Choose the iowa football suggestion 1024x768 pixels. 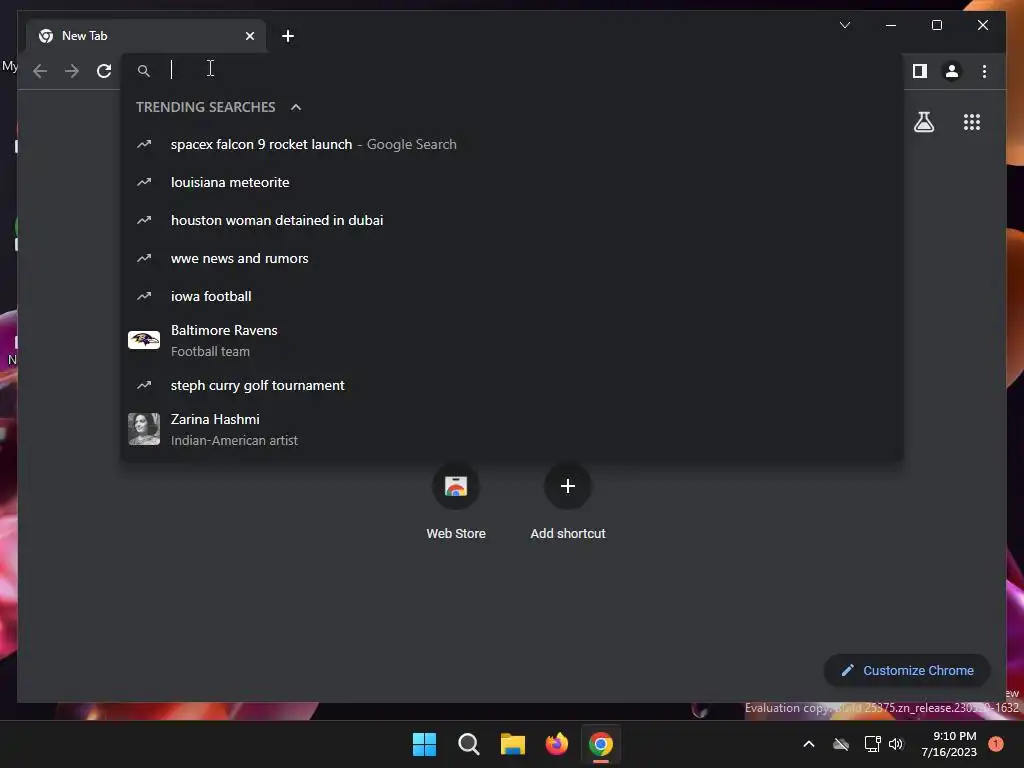pyautogui.click(x=512, y=296)
